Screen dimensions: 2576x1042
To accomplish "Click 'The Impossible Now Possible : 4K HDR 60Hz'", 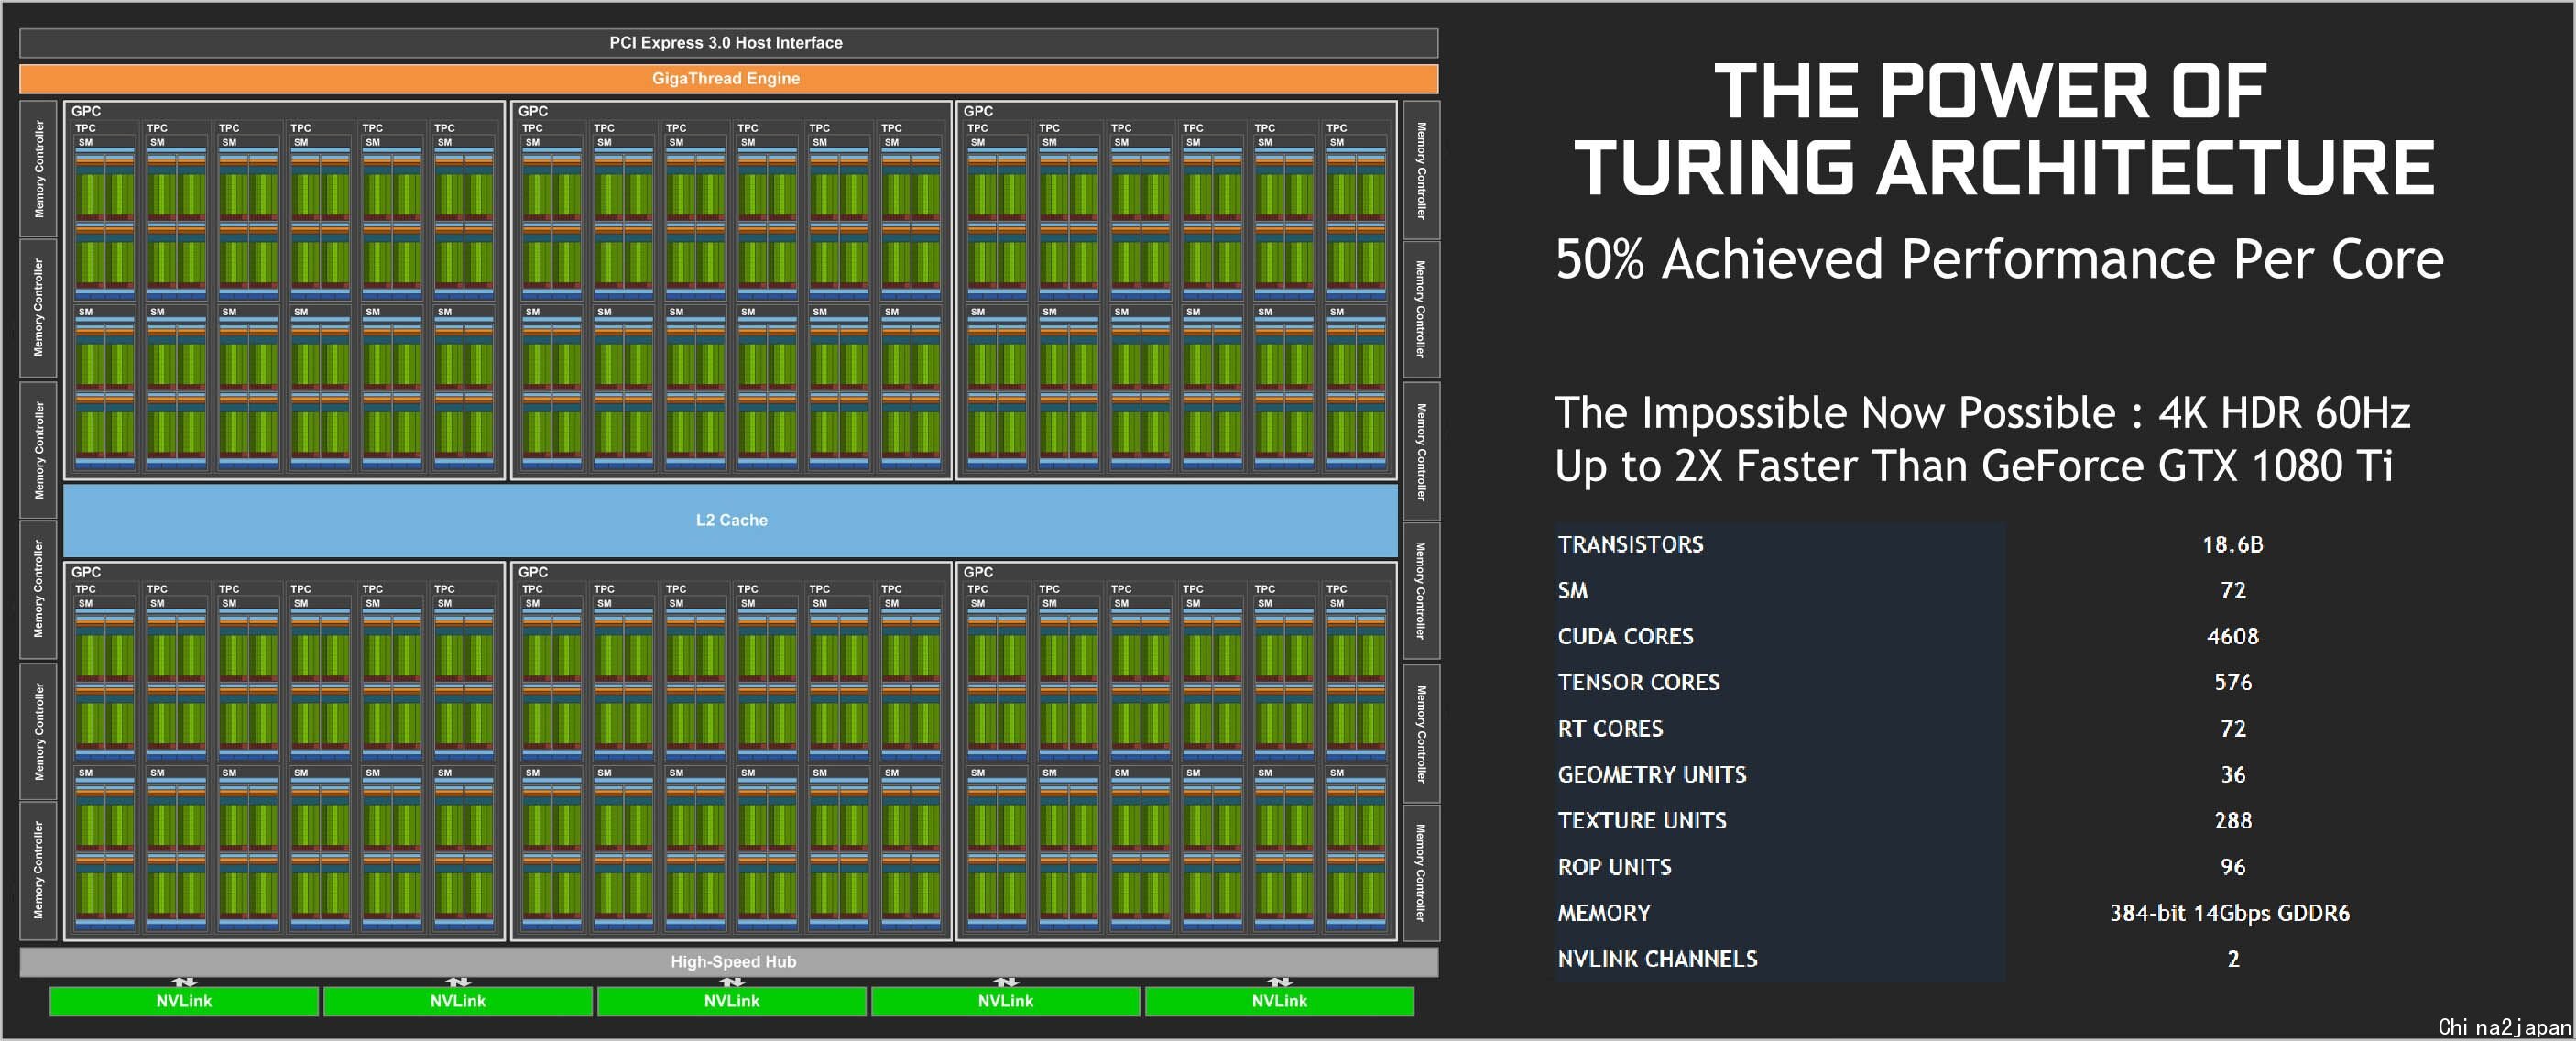I will [x=1982, y=413].
